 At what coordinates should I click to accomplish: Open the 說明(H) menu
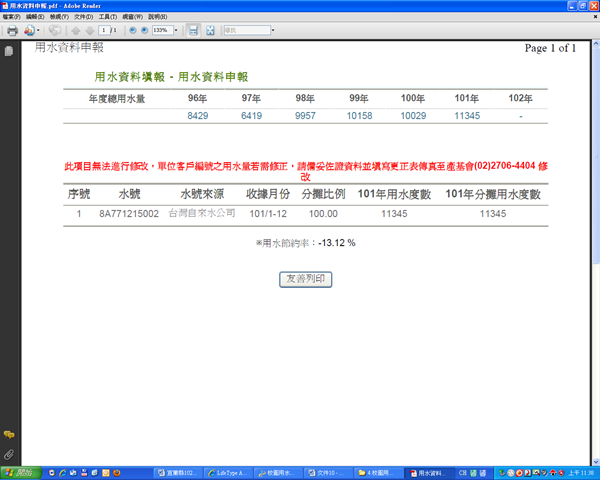158,17
